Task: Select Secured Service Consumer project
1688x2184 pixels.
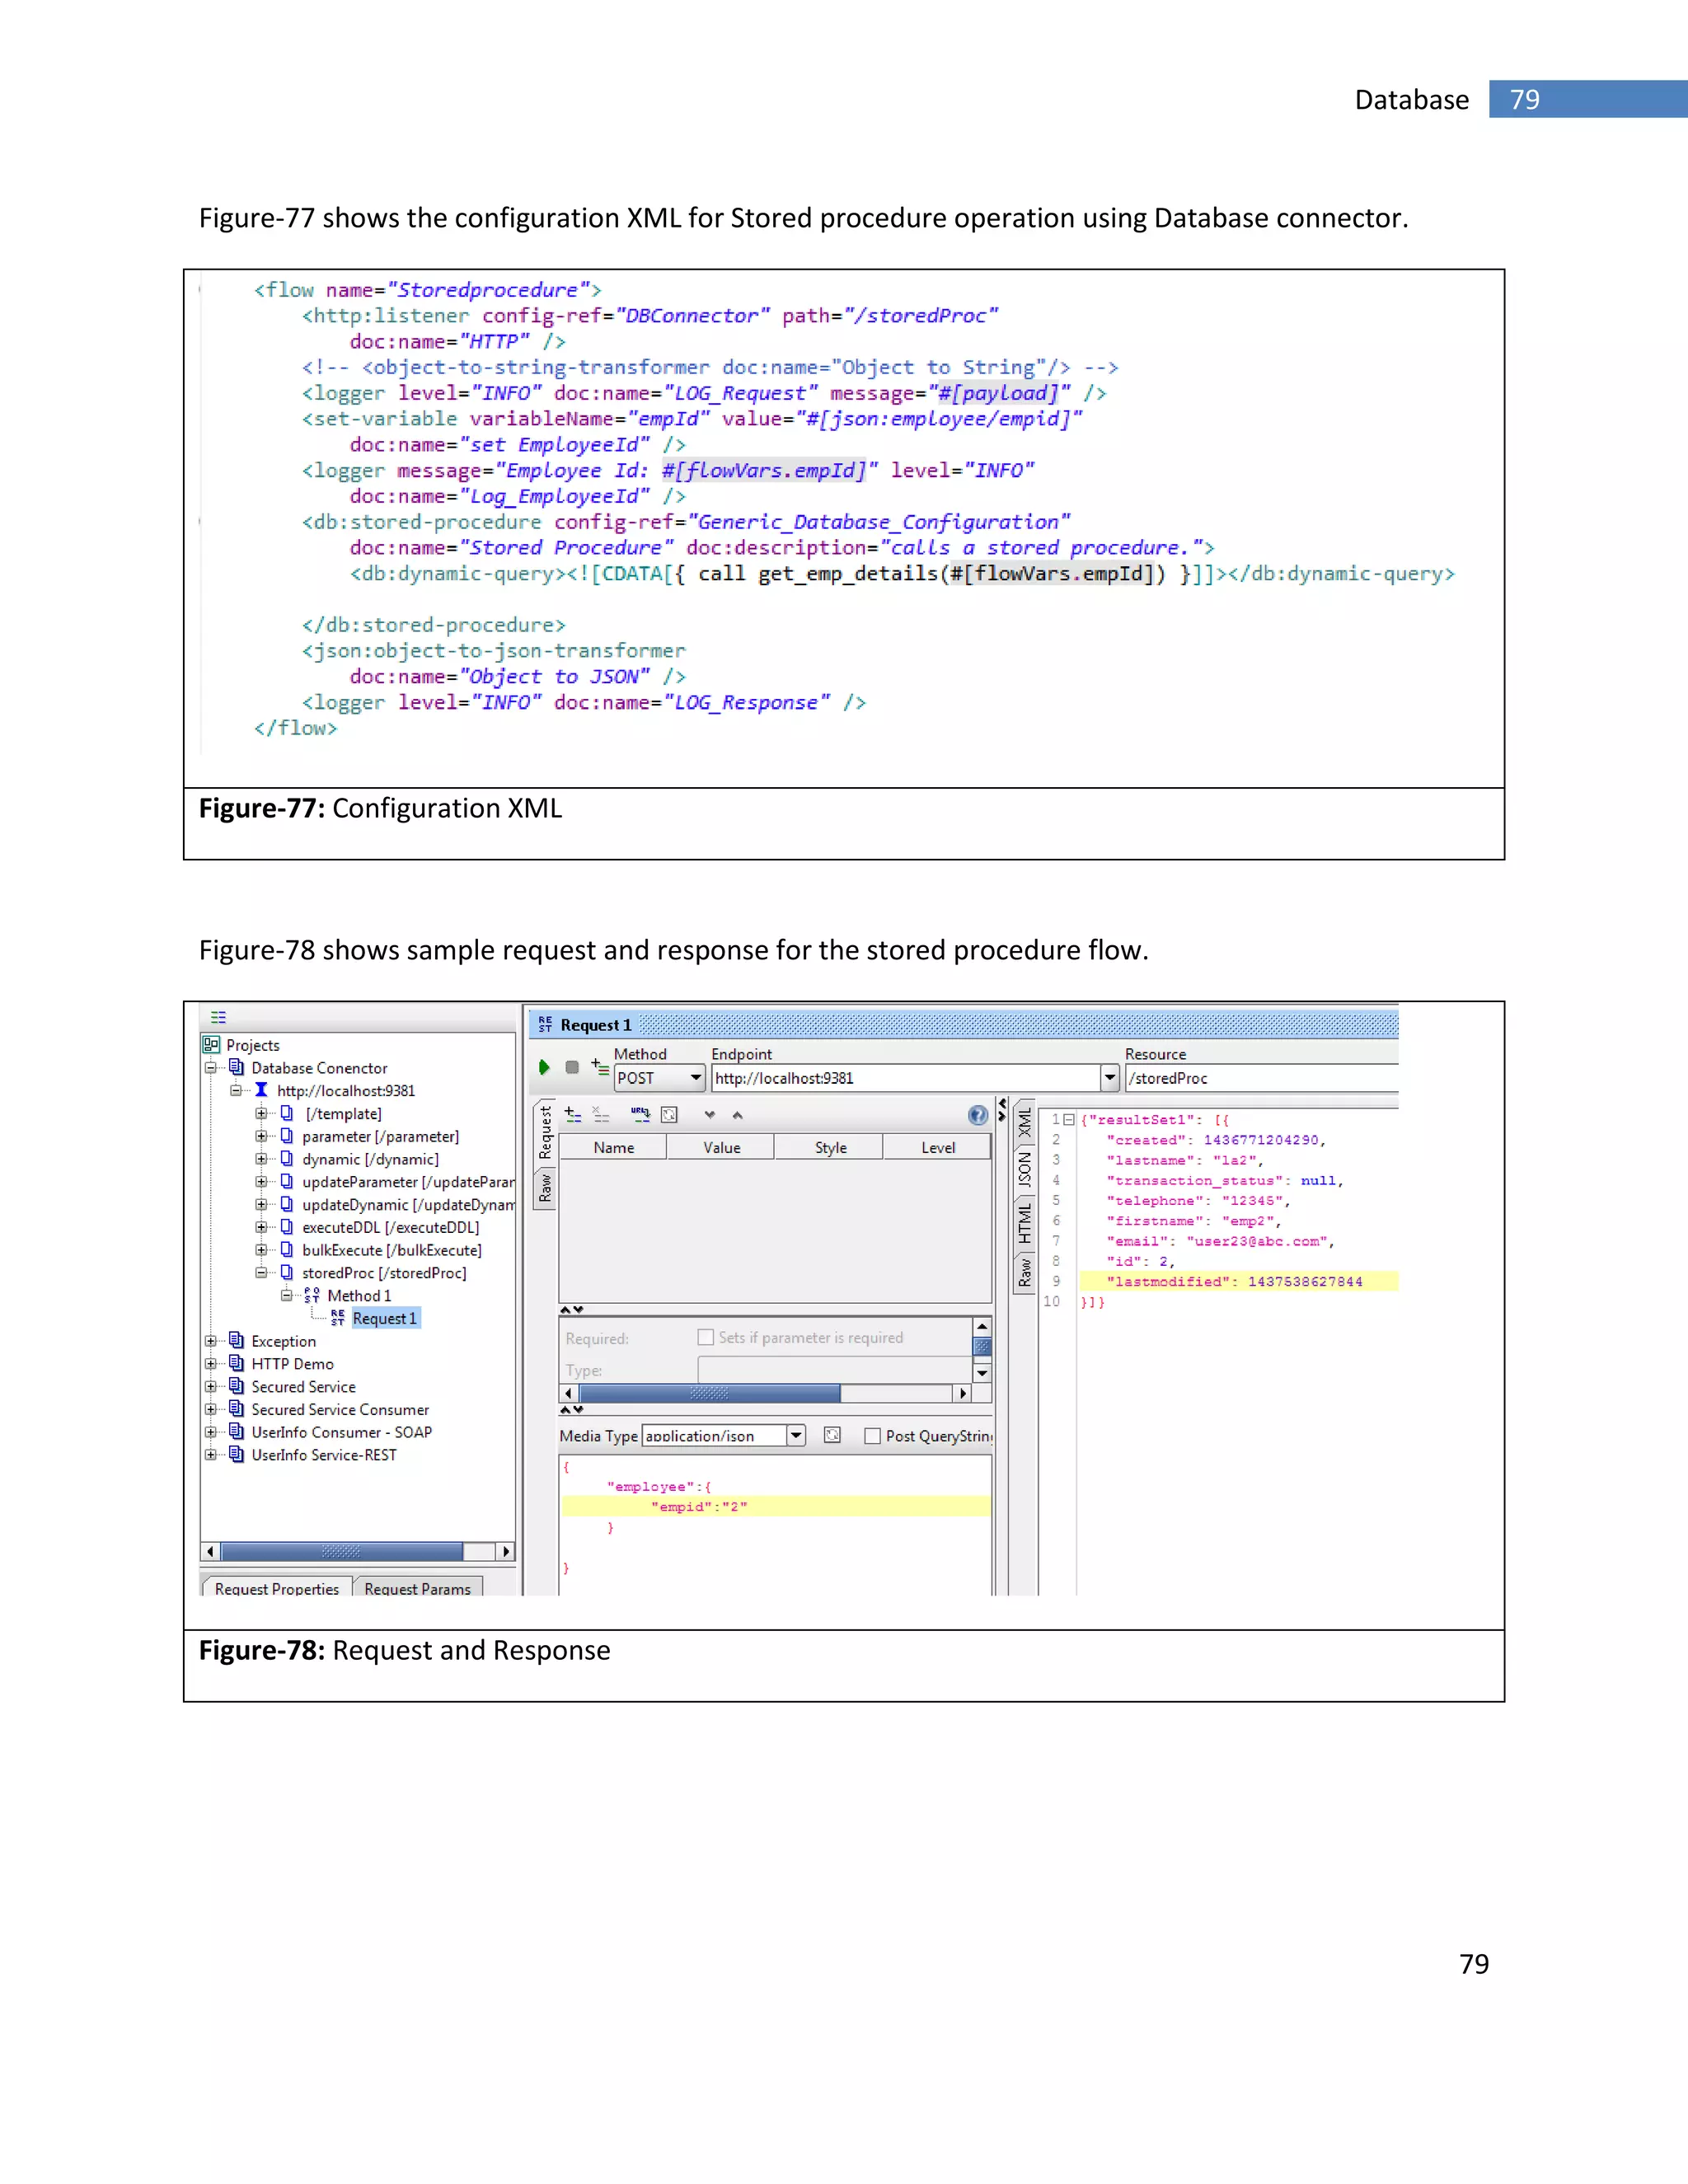Action: pyautogui.click(x=340, y=1409)
